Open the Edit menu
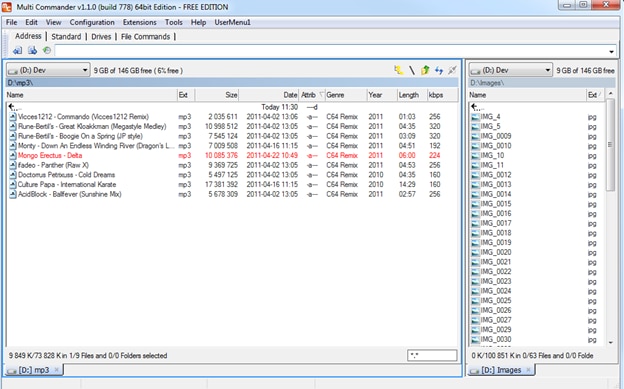The height and width of the screenshot is (389, 624). tap(31, 22)
